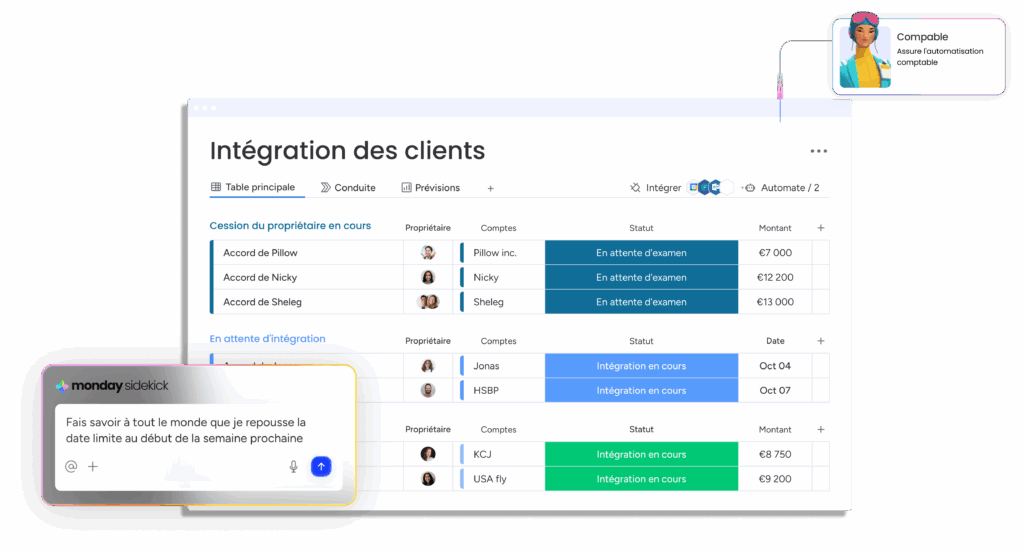Activate the microphone in sidekick

[293, 466]
